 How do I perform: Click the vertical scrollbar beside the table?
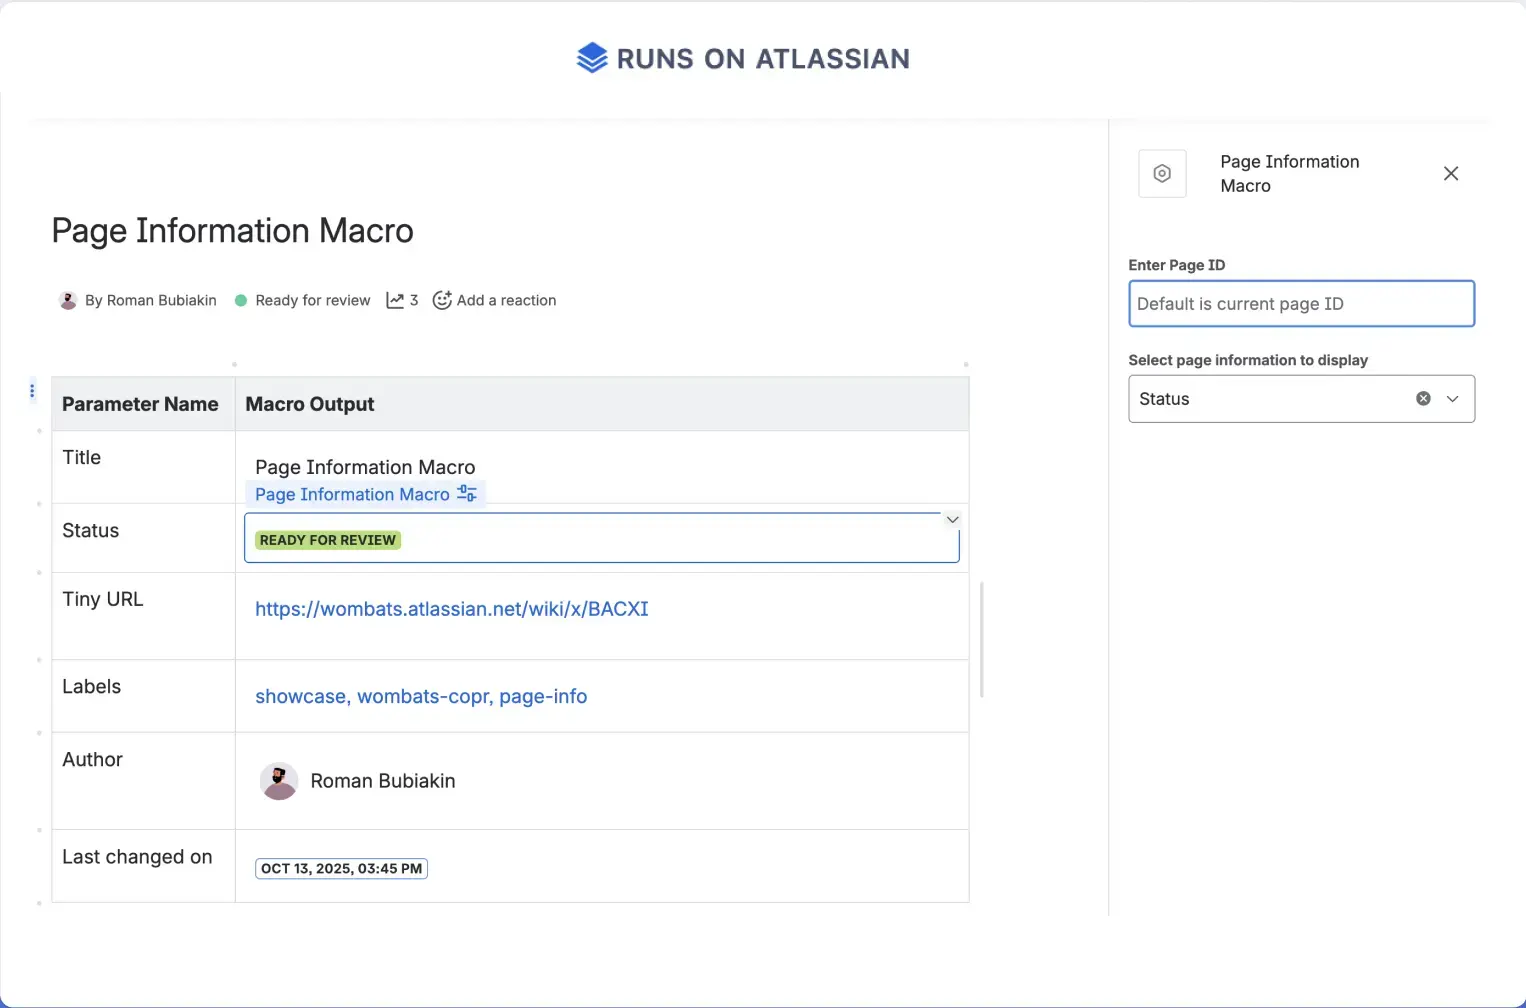coord(982,640)
